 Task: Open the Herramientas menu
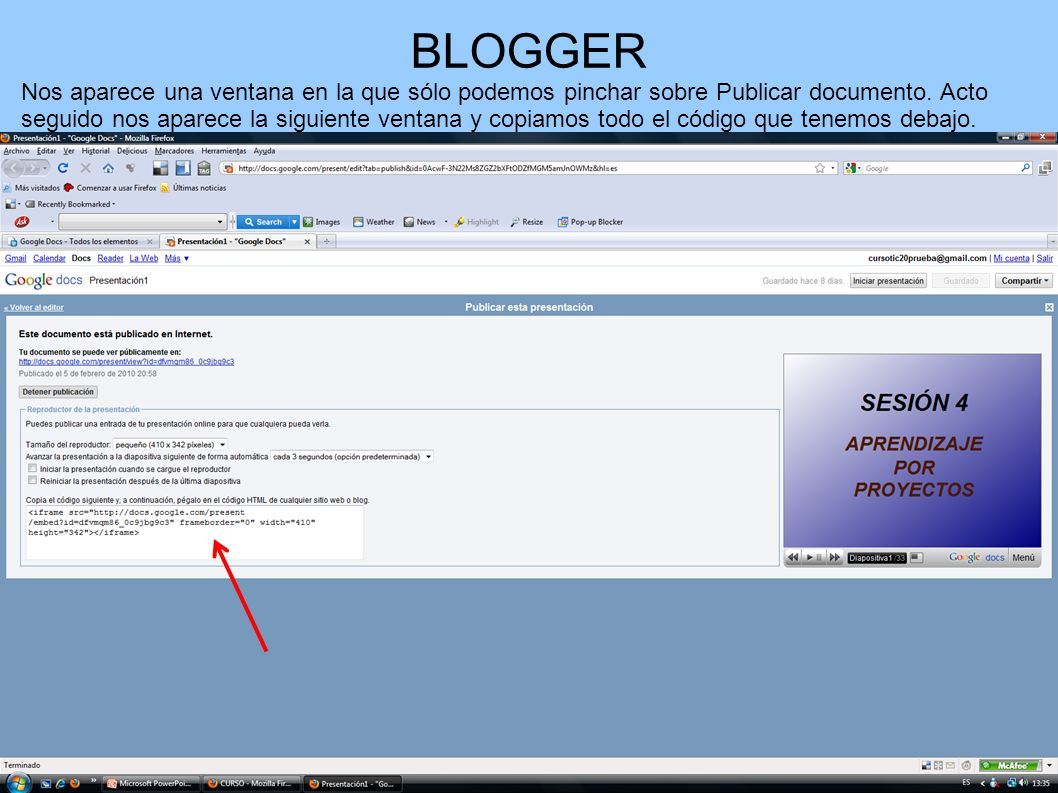click(x=224, y=151)
